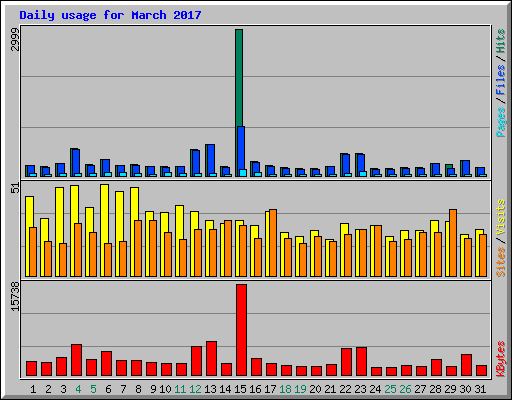The image size is (512, 400).
Task: Click the 'Hits' legend label
Action: 500,41
